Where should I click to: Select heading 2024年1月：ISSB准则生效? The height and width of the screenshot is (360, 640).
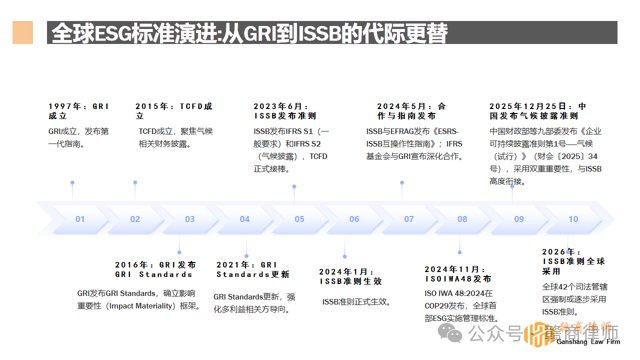[x=350, y=276]
